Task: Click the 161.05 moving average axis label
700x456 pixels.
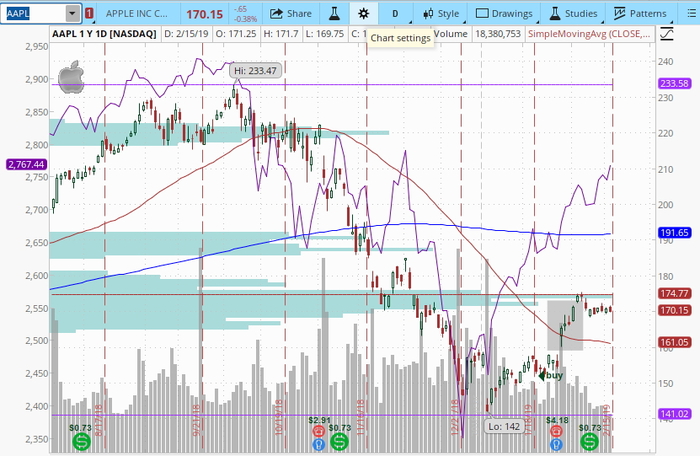Action: [x=674, y=343]
